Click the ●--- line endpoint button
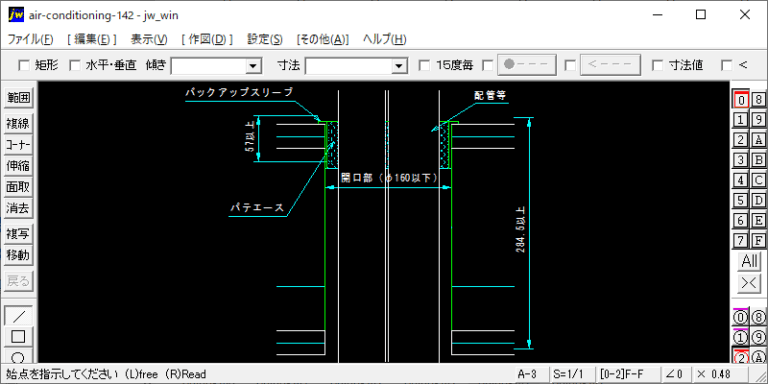The image size is (768, 384). 527,65
